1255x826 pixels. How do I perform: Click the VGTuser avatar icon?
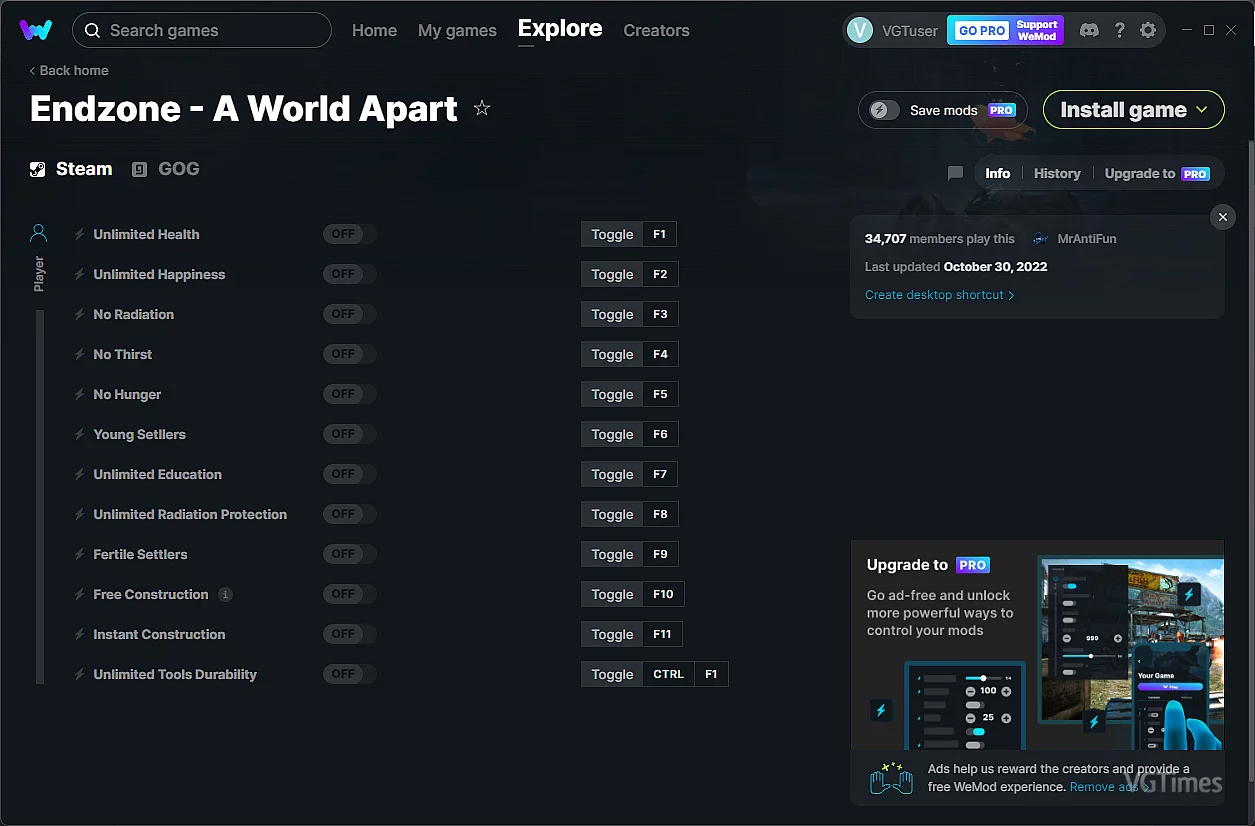[860, 30]
